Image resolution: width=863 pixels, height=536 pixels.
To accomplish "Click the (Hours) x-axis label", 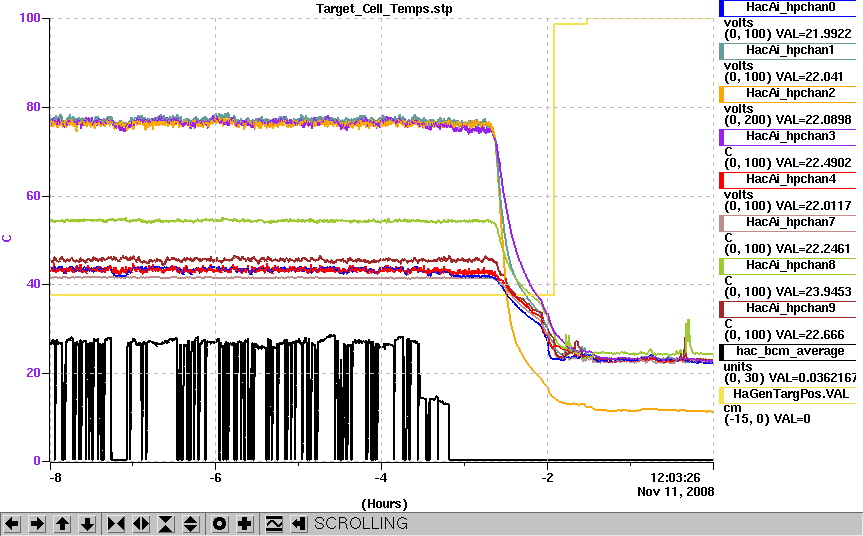I will click(x=384, y=504).
